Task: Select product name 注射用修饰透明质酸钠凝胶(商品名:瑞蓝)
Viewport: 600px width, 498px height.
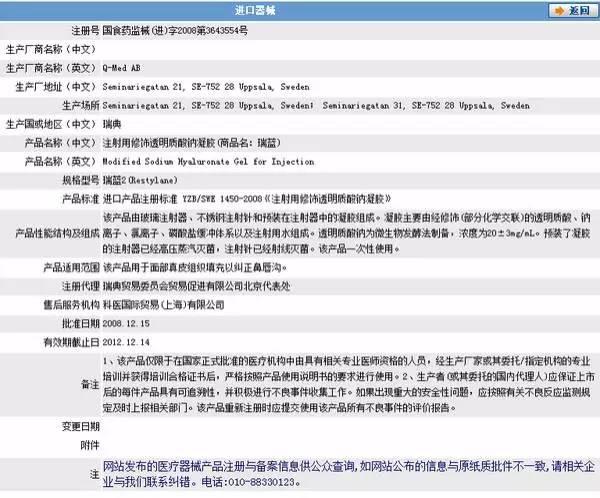Action: 192,143
